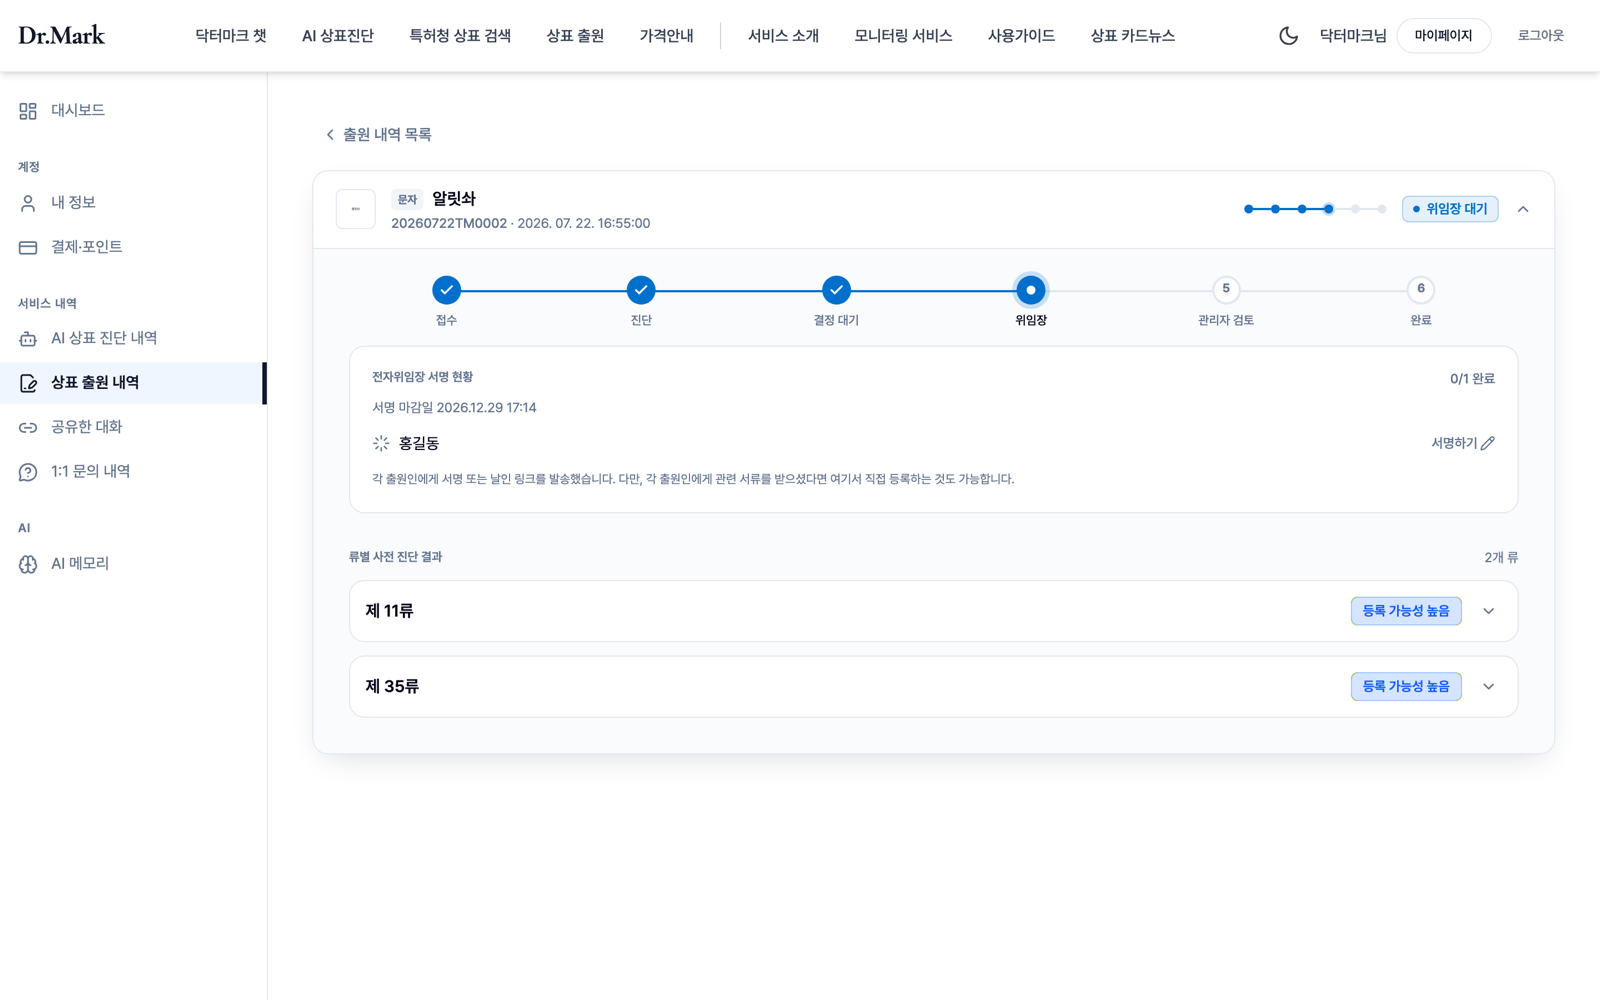Click the 전자위임장 서명 현황 heading
This screenshot has height=1000, width=1600.
pos(422,377)
